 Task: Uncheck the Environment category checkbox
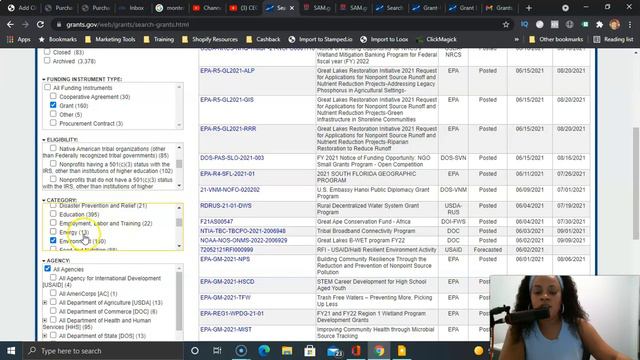pyautogui.click(x=53, y=240)
